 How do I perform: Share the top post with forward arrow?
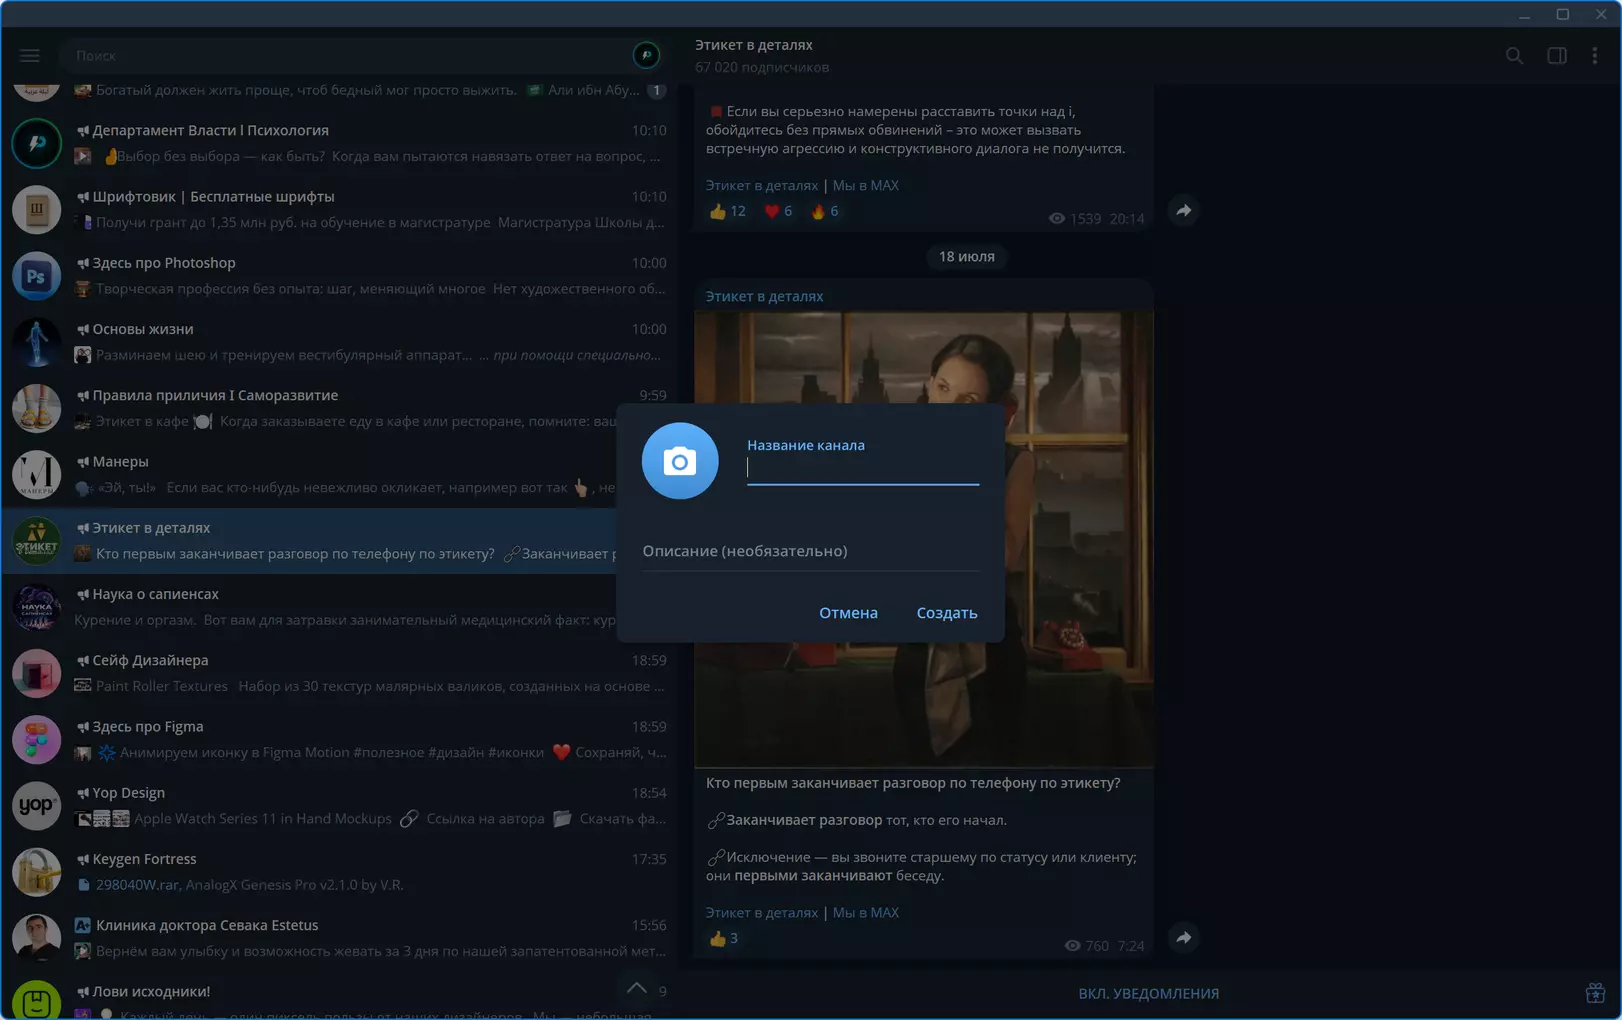[1183, 211]
